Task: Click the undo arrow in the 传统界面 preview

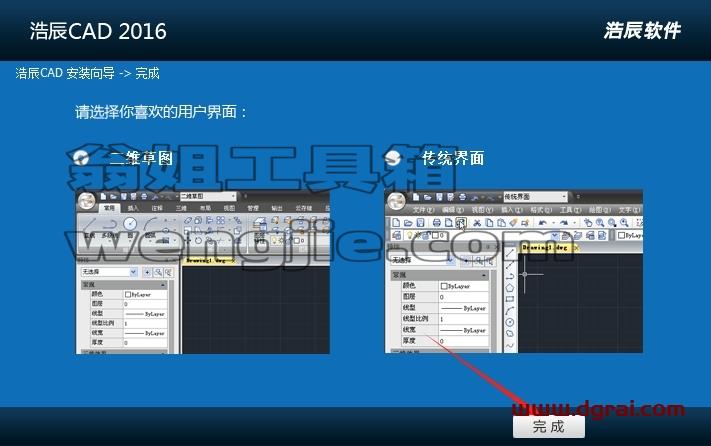Action: 543,223
